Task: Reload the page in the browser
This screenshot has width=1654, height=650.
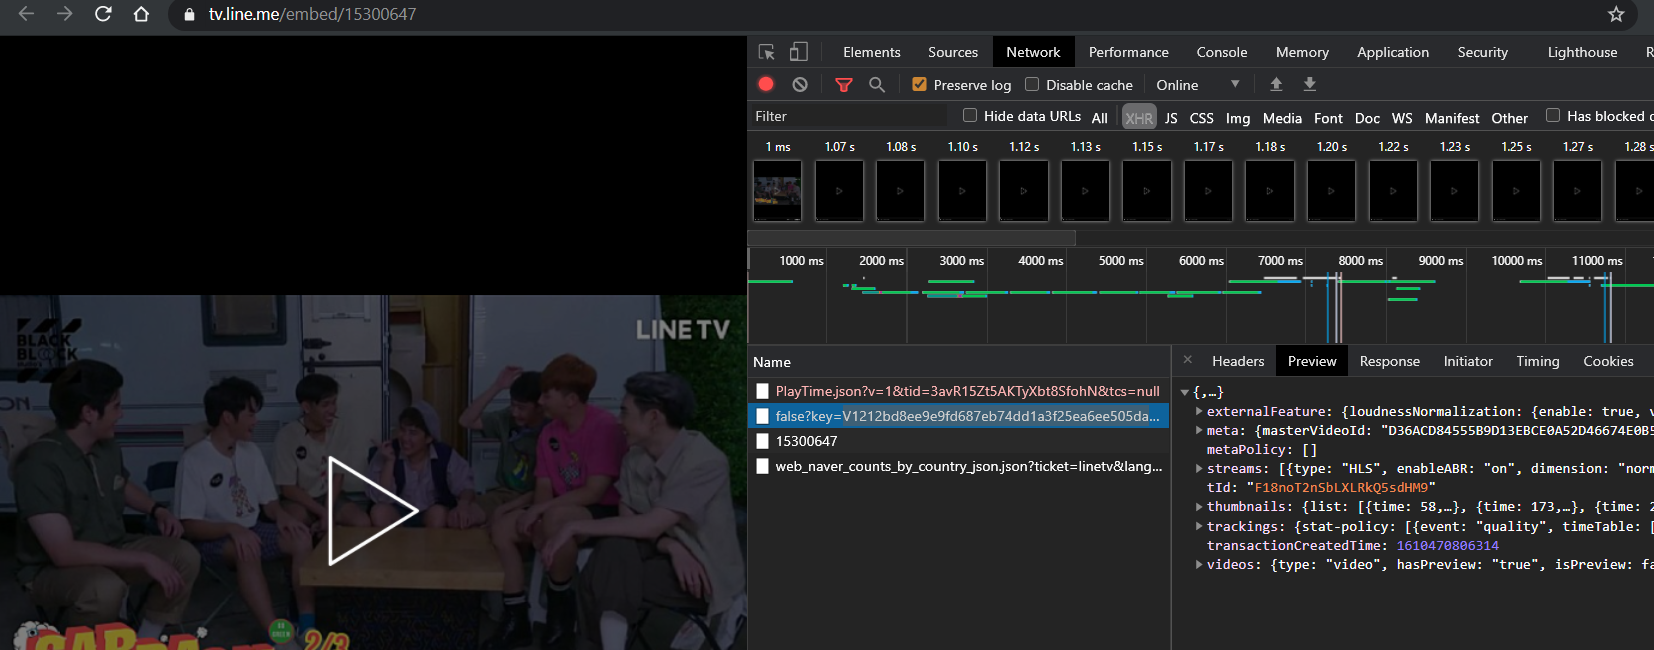Action: point(103,14)
